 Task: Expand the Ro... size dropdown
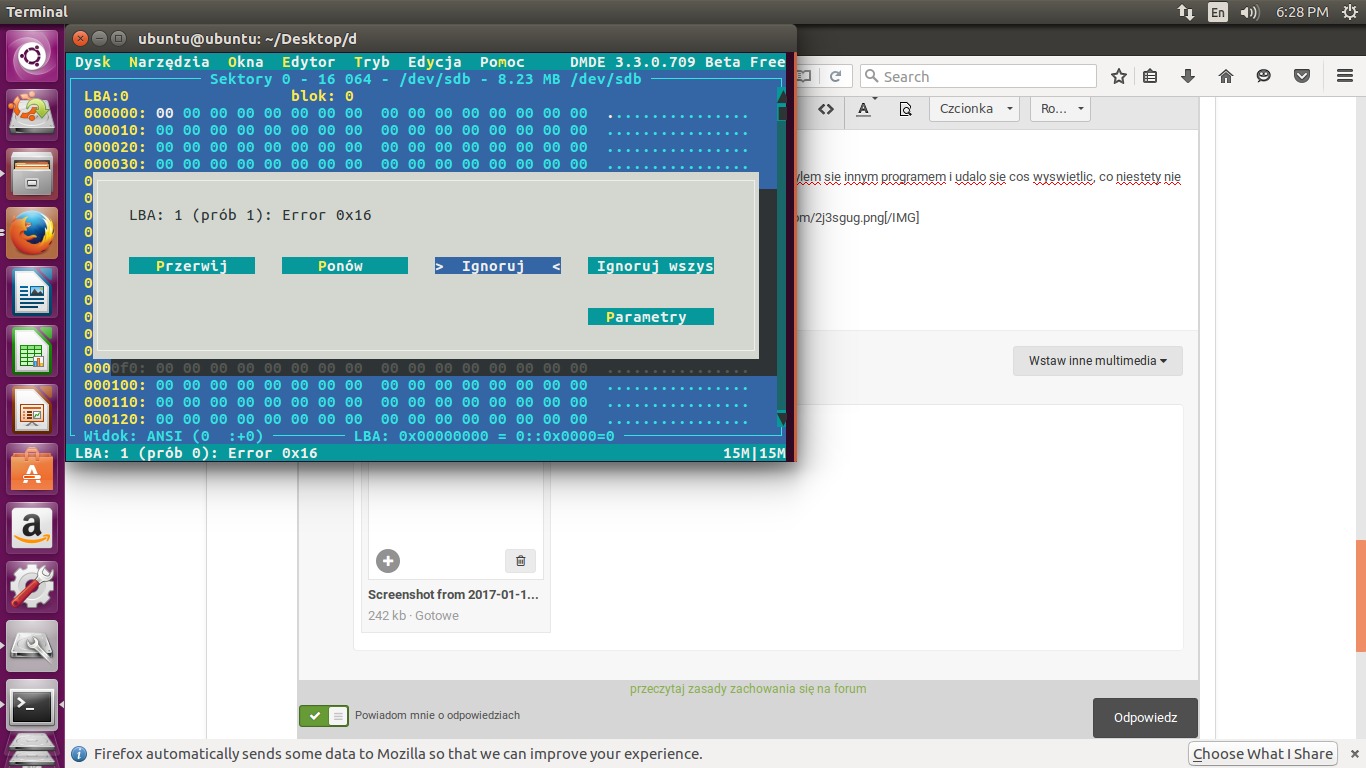point(1060,109)
